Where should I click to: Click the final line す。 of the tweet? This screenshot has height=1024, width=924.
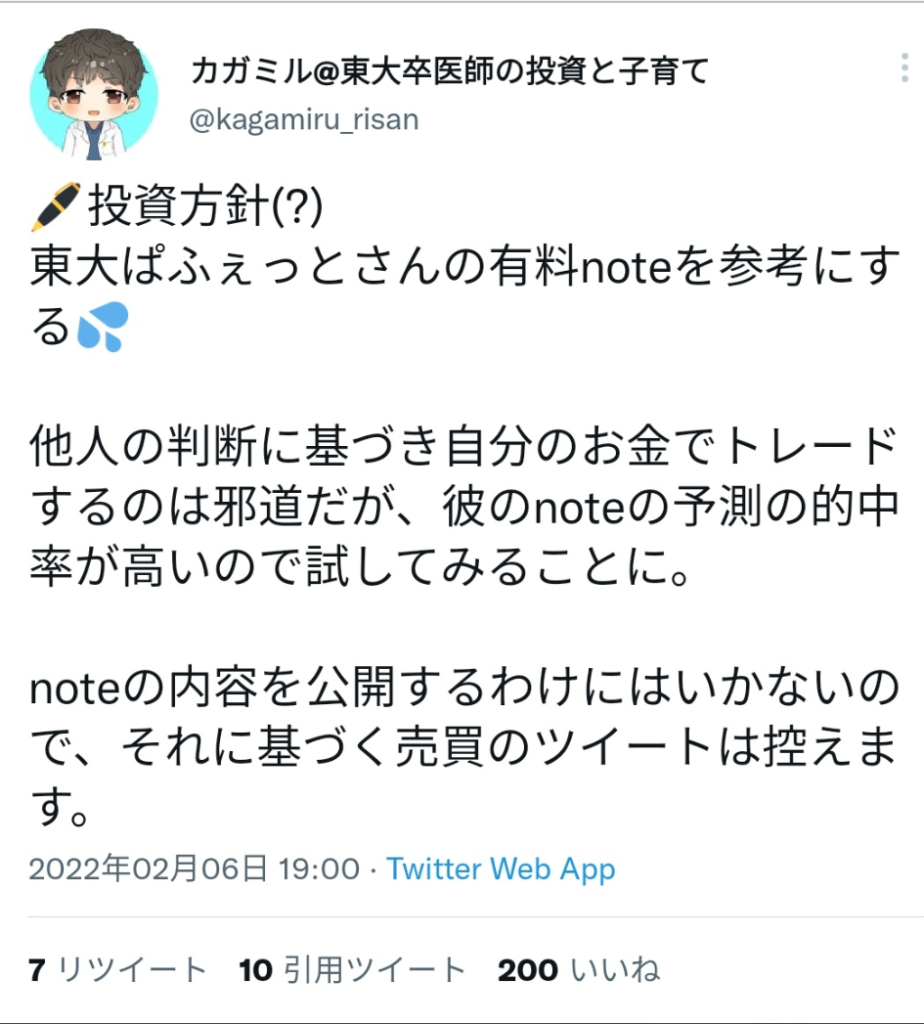(60, 807)
